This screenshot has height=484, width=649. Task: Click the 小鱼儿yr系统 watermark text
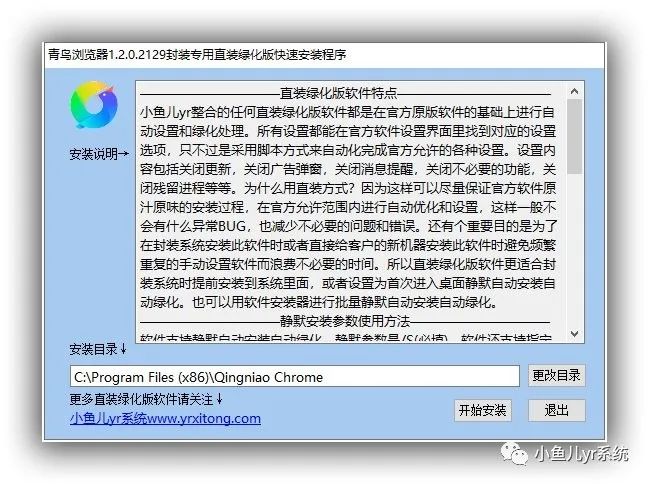[582, 454]
